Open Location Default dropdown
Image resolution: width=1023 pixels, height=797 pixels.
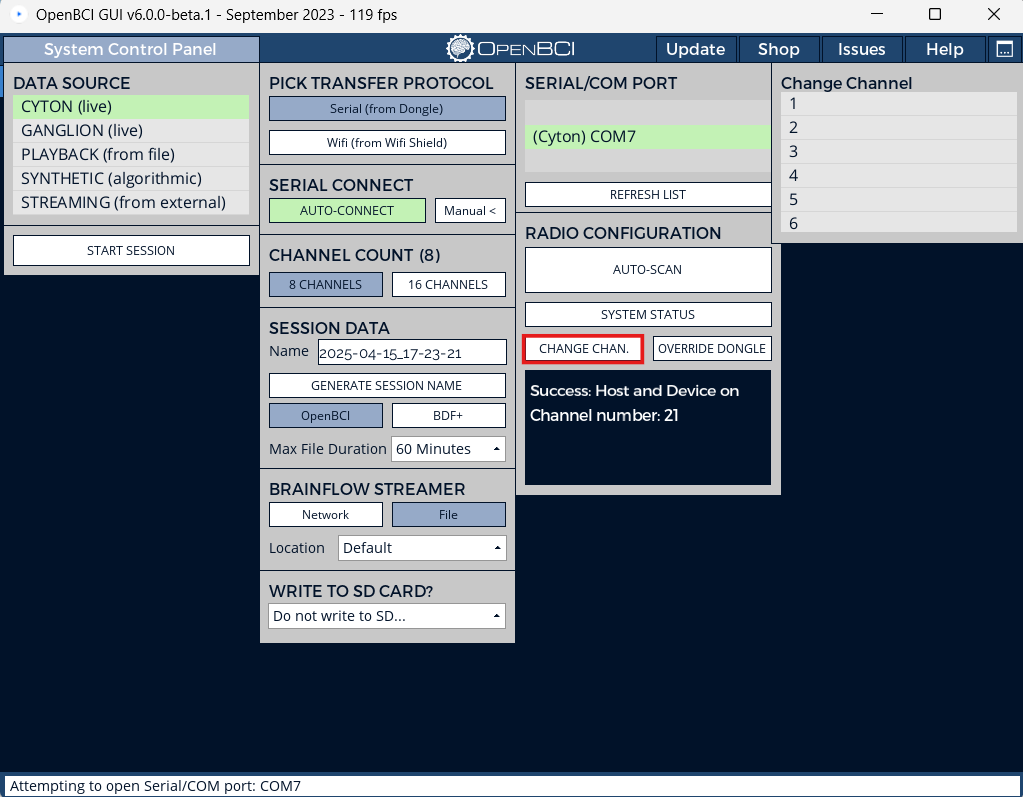(x=422, y=548)
